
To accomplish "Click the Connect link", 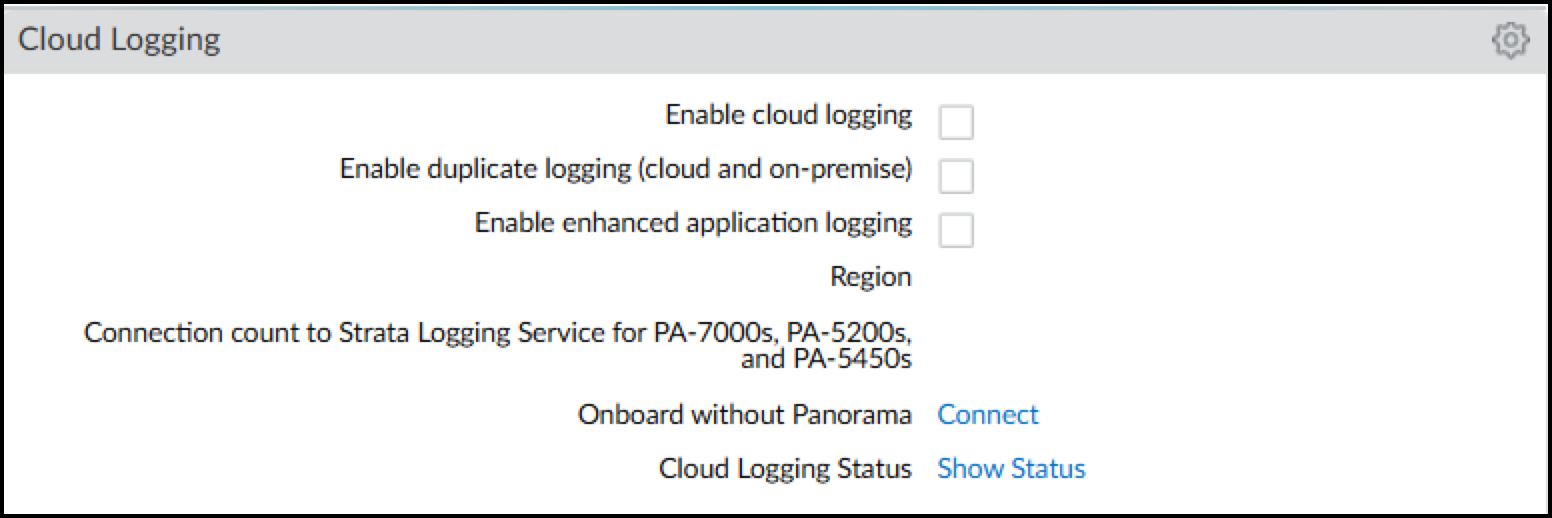I will point(988,414).
